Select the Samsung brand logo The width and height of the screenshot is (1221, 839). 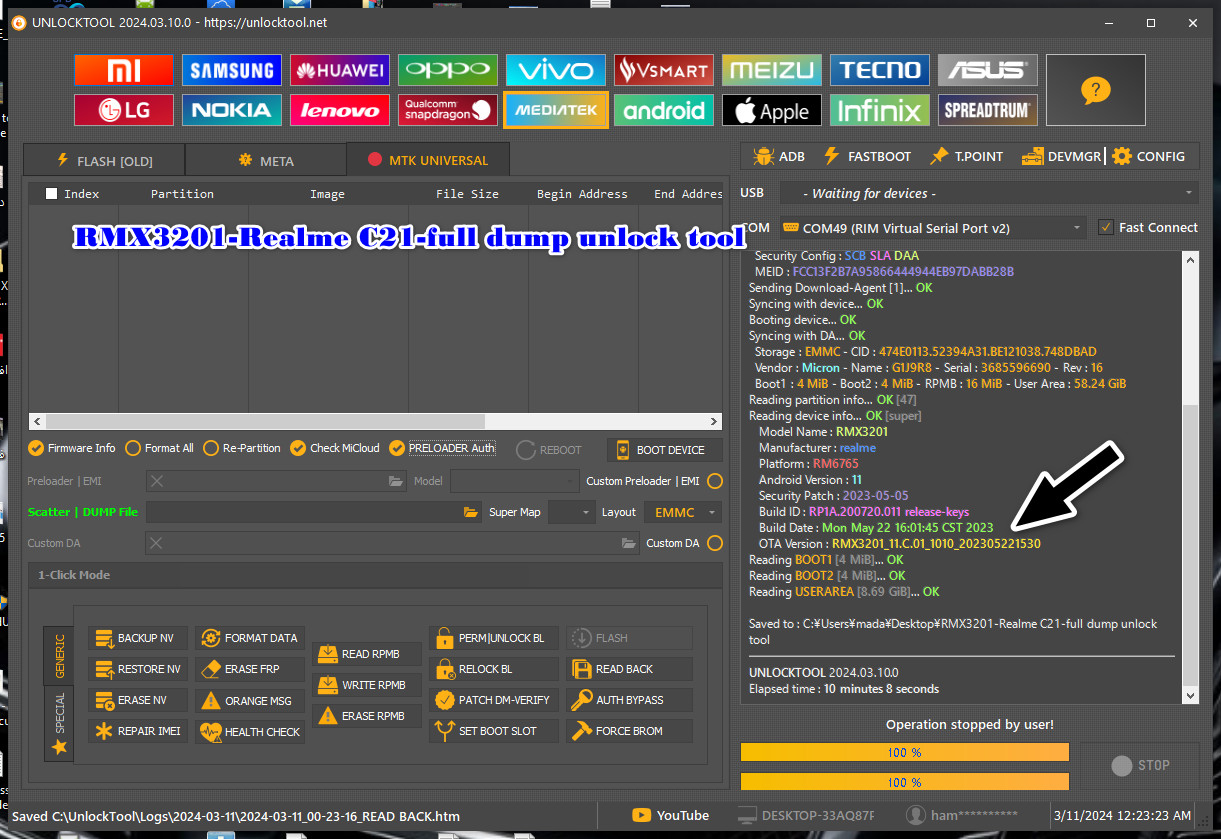[x=232, y=70]
